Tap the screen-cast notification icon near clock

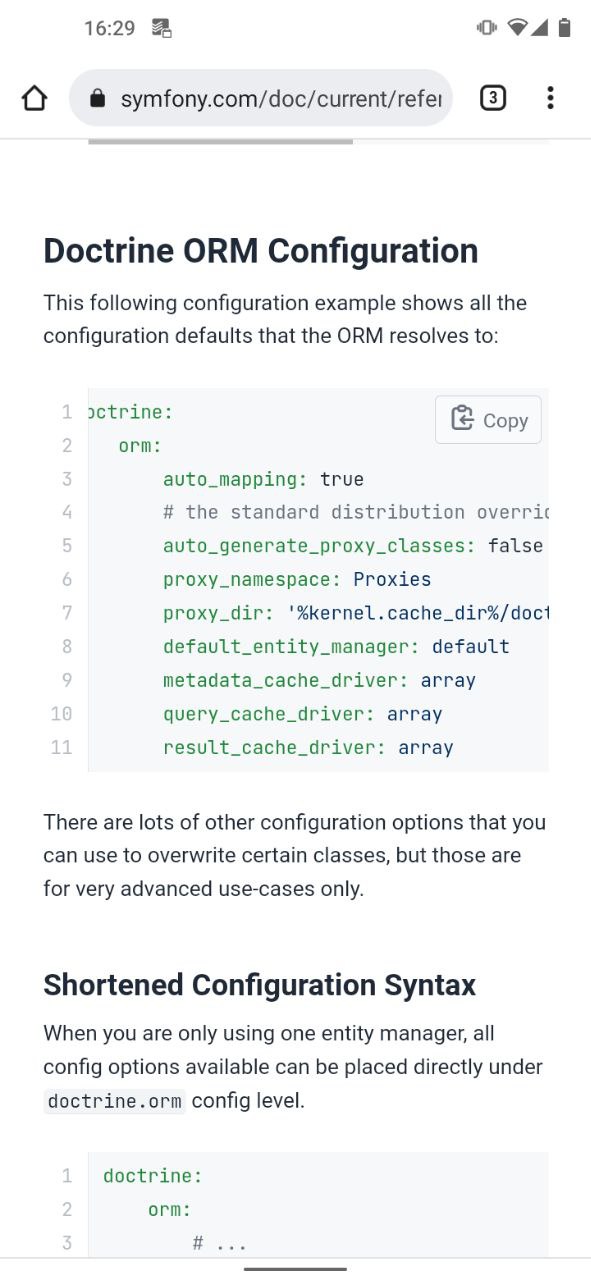pyautogui.click(x=161, y=28)
